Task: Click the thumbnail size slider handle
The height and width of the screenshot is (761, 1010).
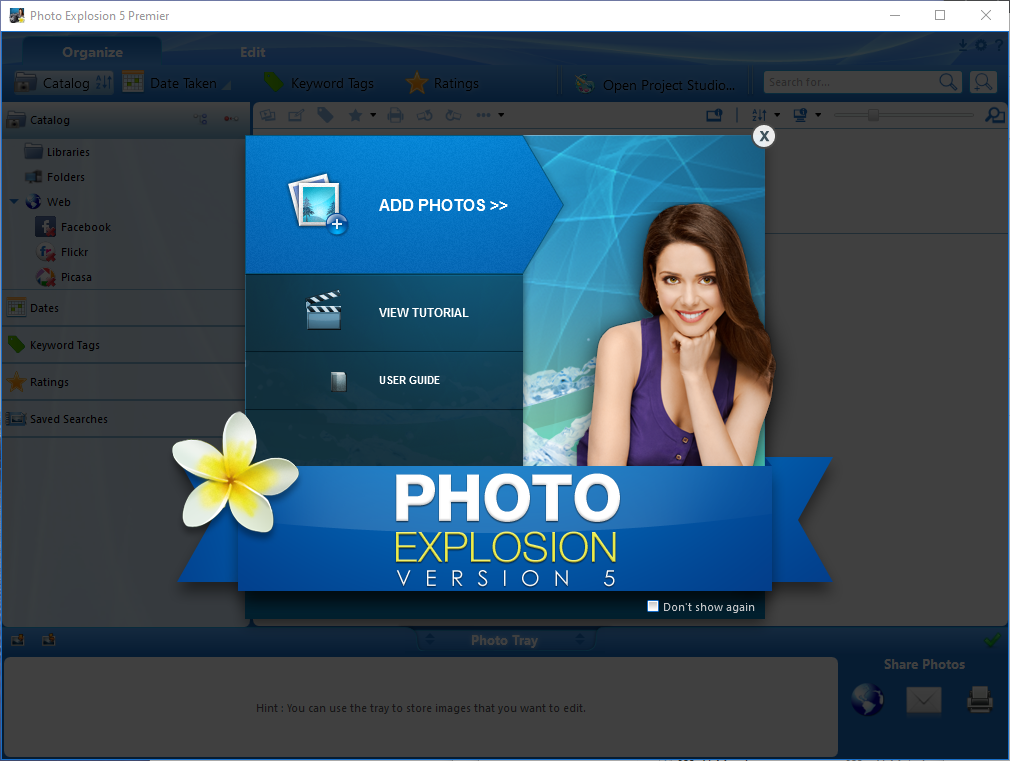Action: click(x=873, y=115)
